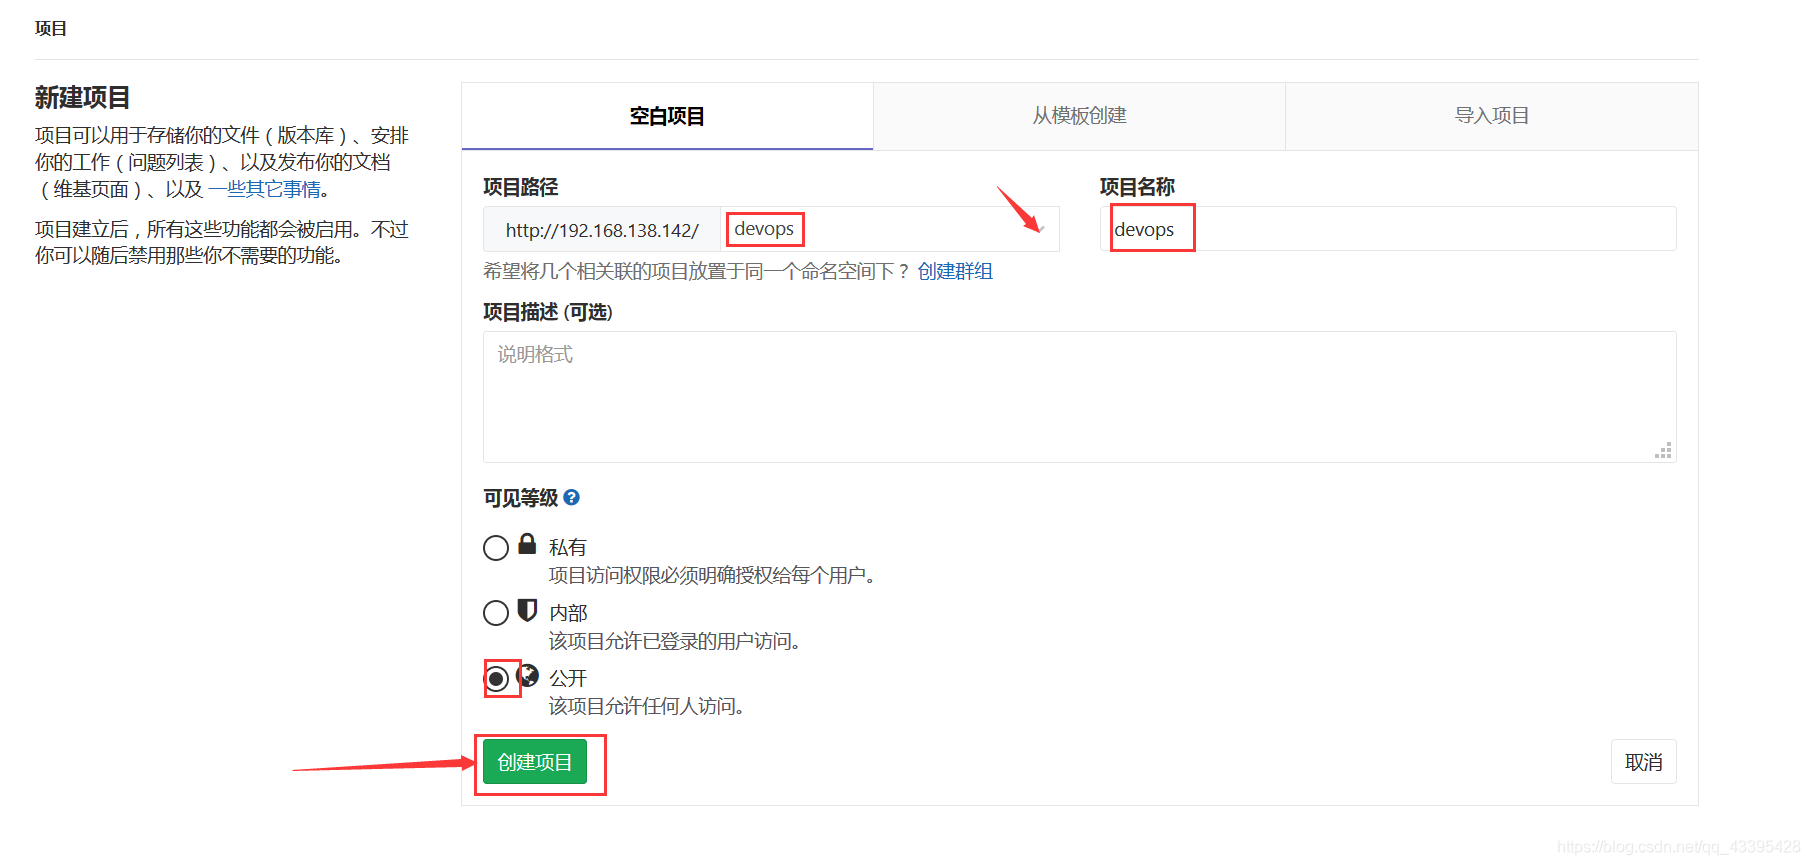Image resolution: width=1810 pixels, height=865 pixels.
Task: Open the 创建群组 link
Action: coord(955,271)
